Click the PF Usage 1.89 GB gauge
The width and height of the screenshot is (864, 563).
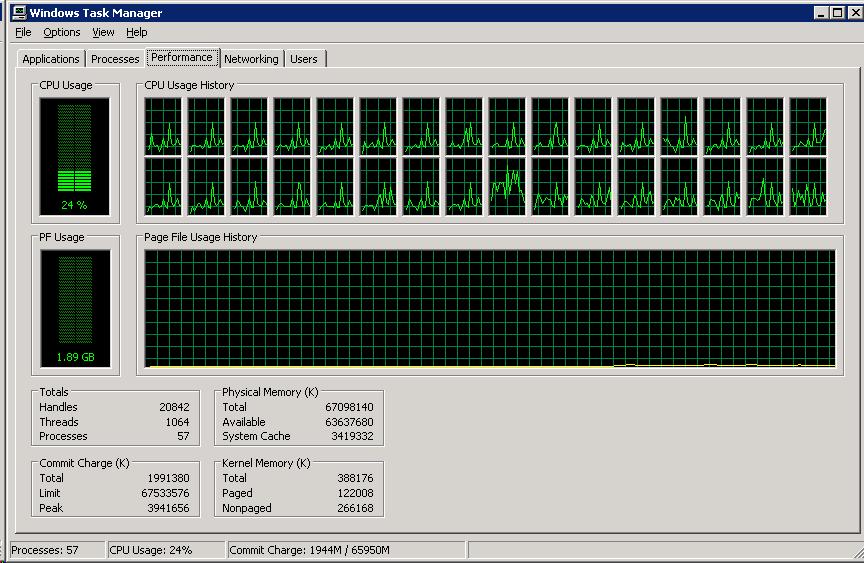click(75, 308)
